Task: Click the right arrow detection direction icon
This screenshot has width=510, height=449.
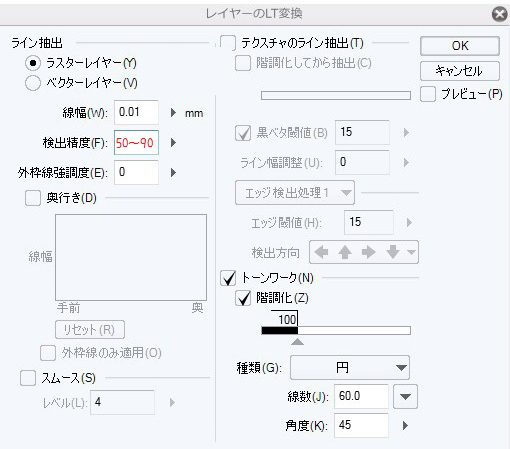Action: [x=368, y=252]
